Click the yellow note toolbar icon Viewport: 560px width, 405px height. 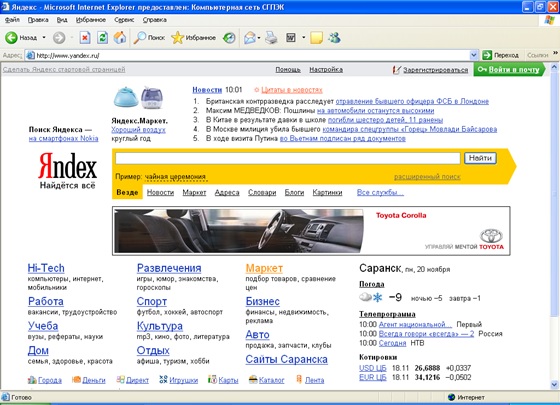click(316, 38)
